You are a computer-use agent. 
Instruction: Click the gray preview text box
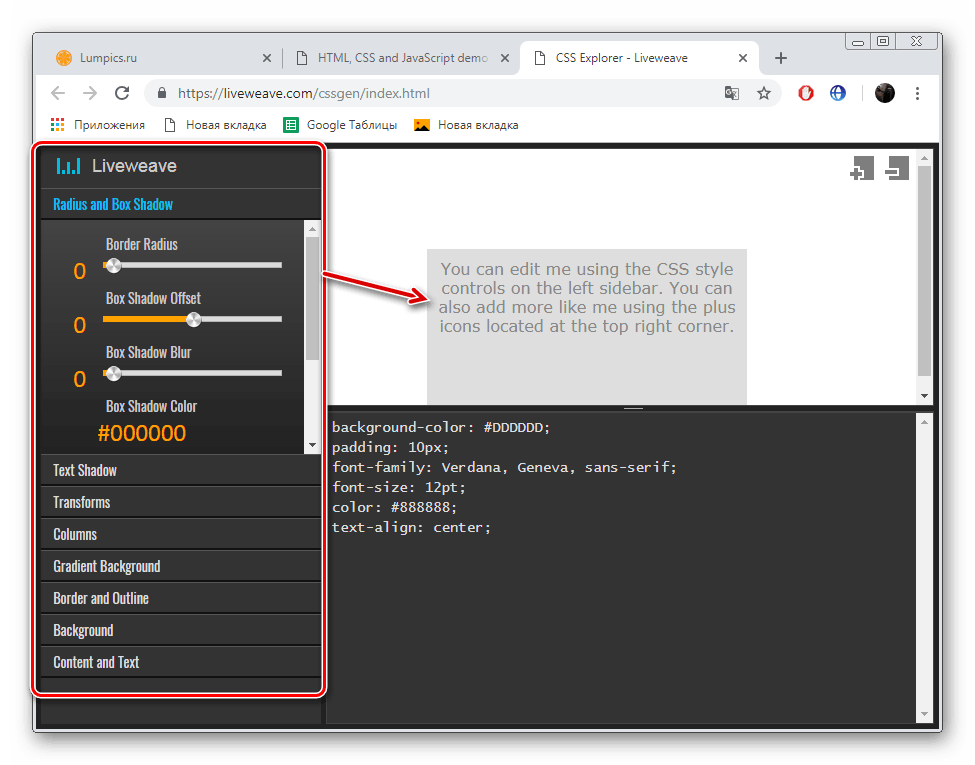point(586,327)
